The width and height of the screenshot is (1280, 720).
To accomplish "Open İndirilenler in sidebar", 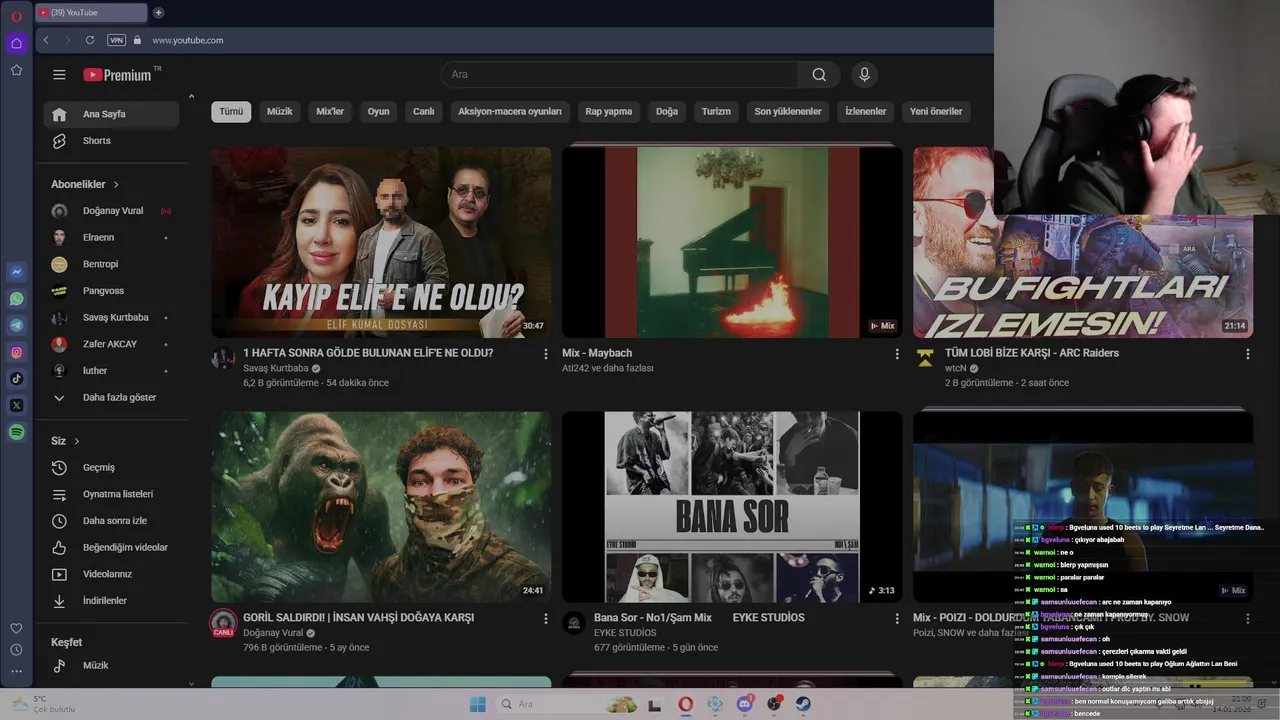I will 112,601.
